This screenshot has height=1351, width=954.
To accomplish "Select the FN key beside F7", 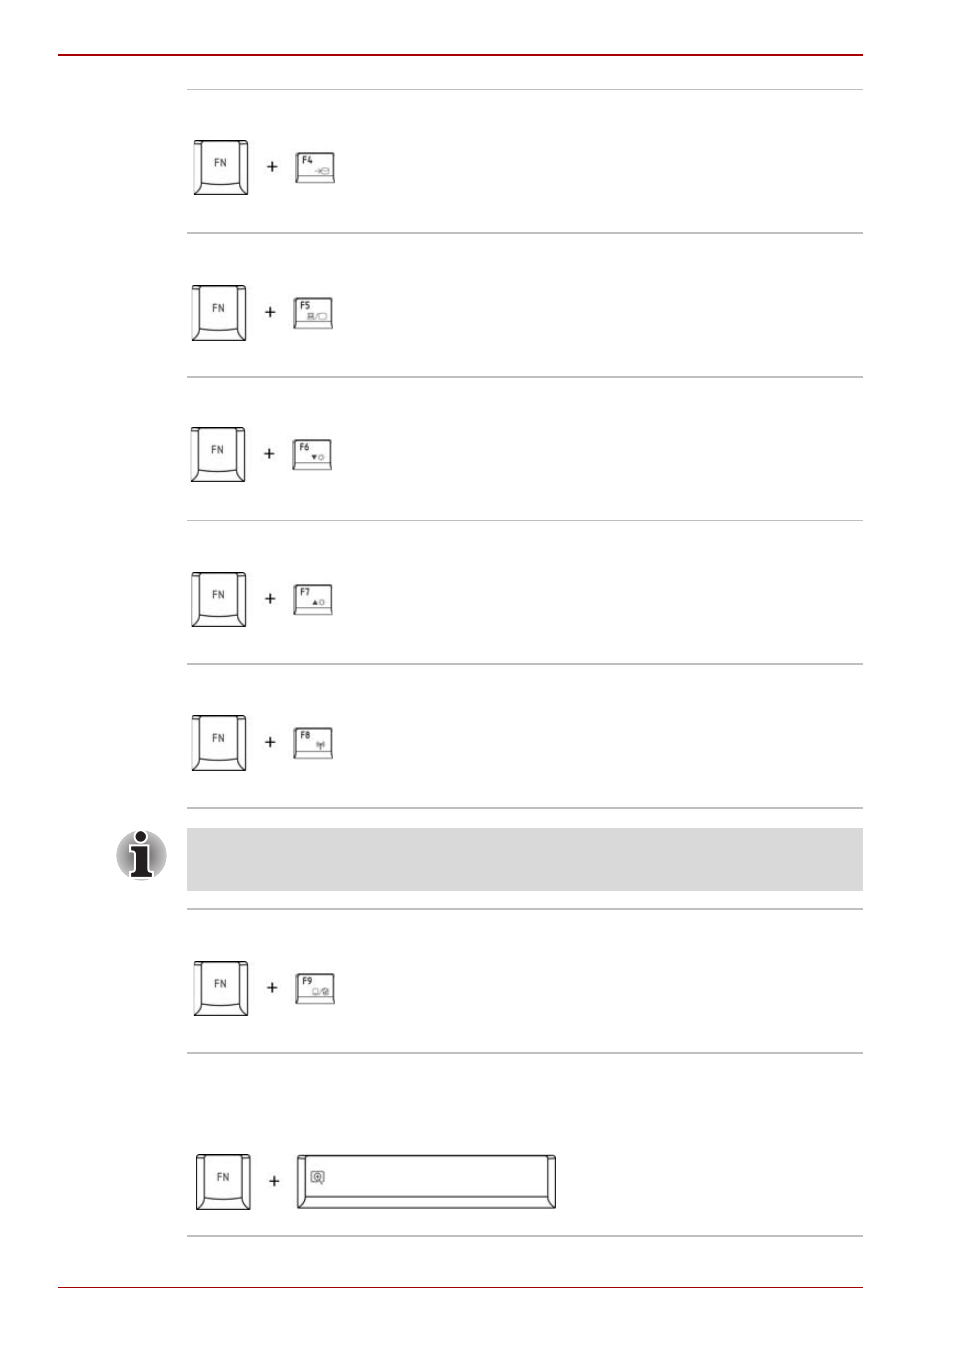I will (x=219, y=599).
